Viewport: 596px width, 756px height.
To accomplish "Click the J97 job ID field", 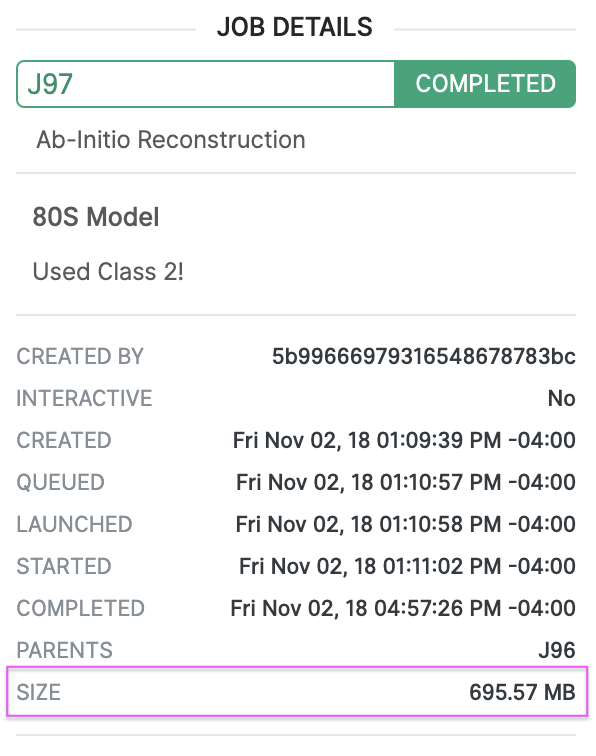I will pyautogui.click(x=205, y=84).
